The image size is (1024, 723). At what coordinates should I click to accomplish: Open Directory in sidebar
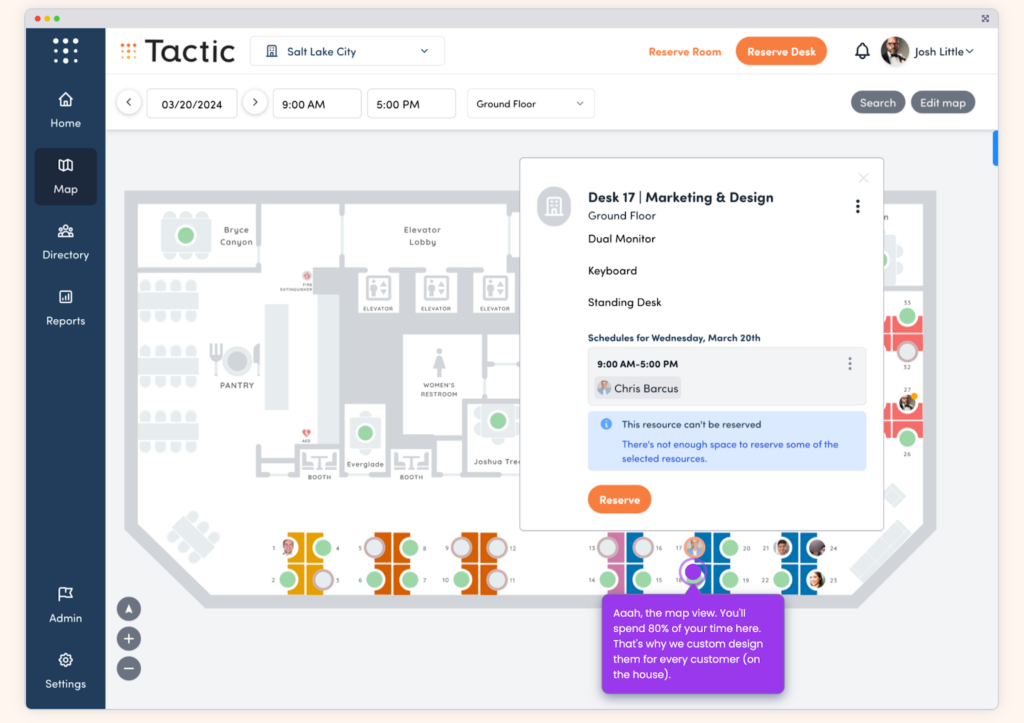point(65,242)
